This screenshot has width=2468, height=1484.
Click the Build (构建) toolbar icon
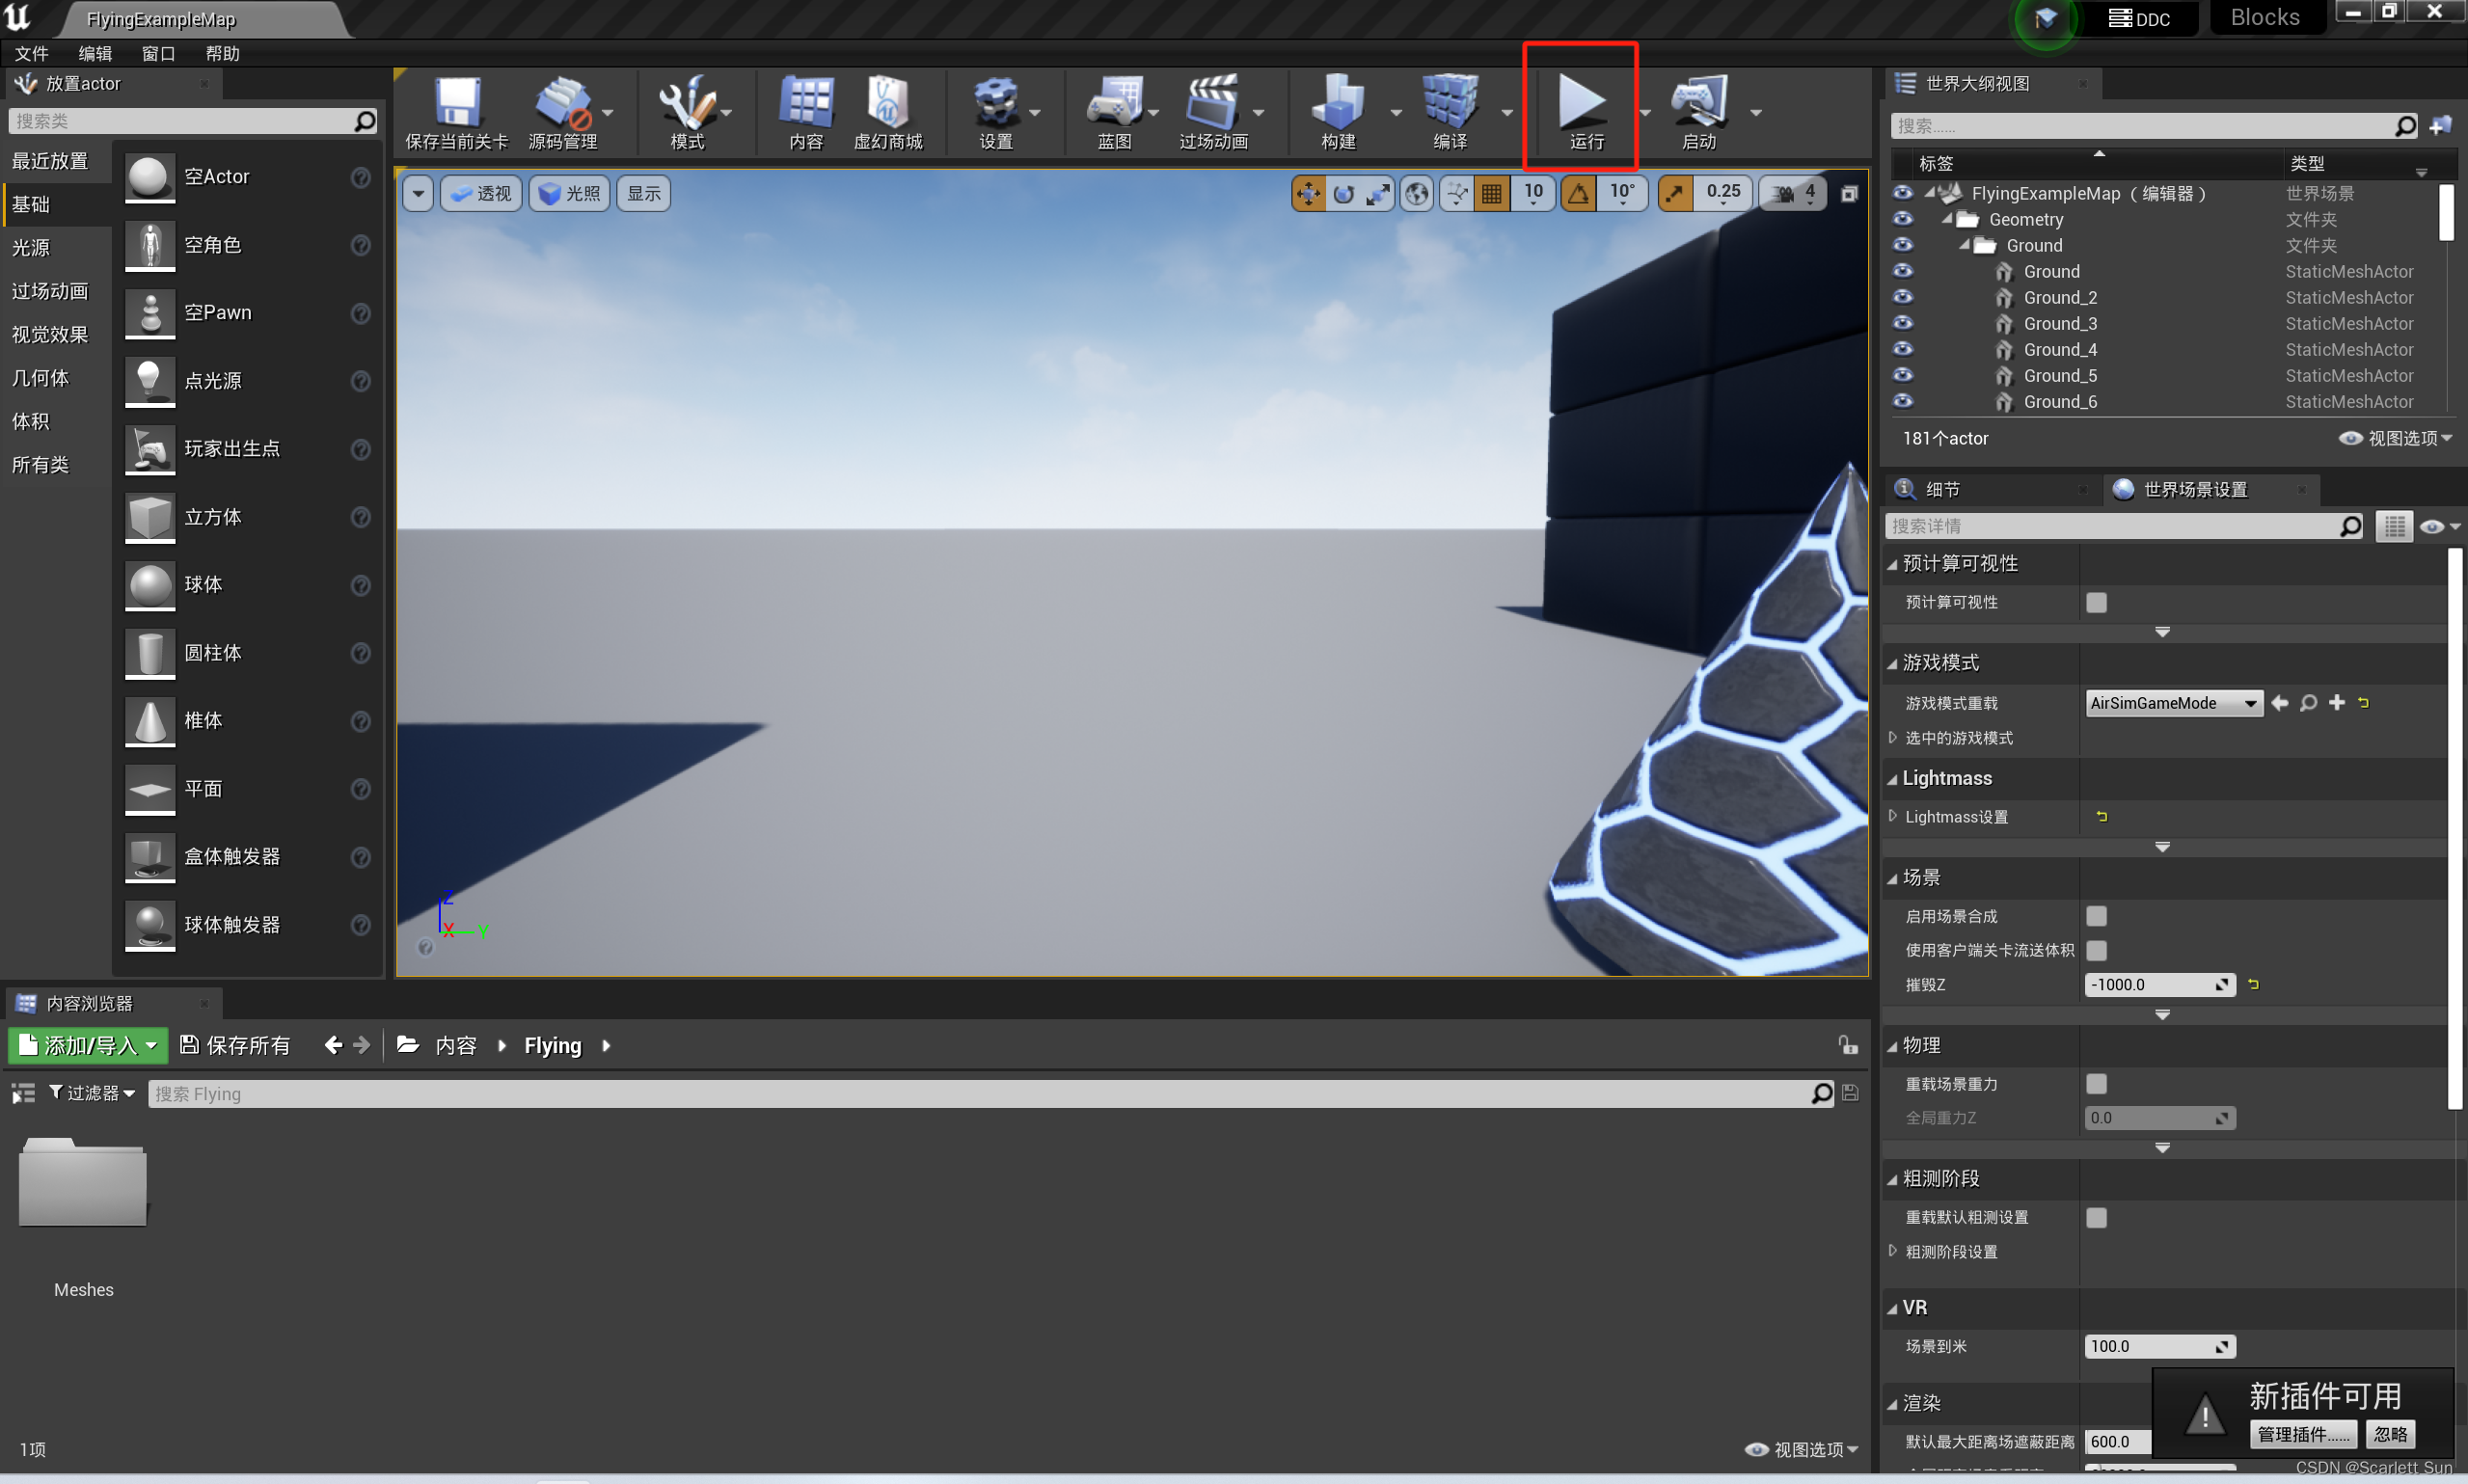1337,103
